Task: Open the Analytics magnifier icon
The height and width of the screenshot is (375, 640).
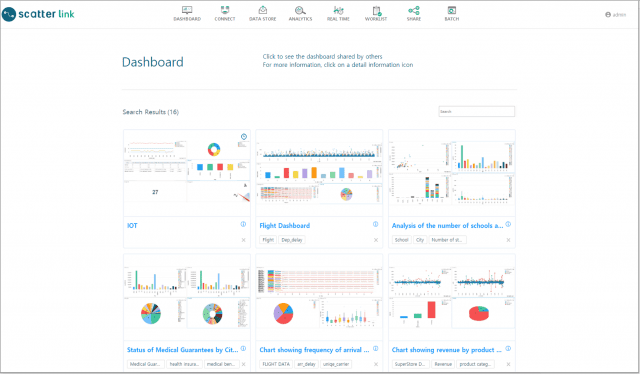Action: tap(300, 10)
